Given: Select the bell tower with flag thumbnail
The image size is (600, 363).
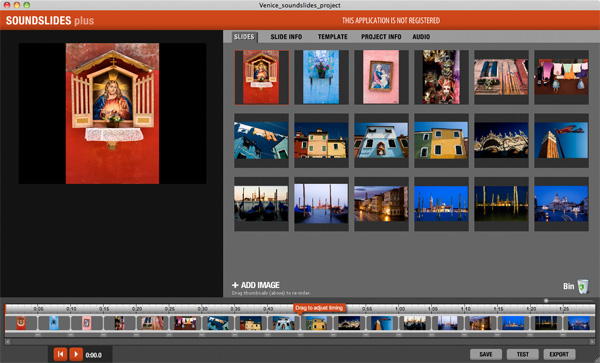Looking at the screenshot, I should pyautogui.click(x=561, y=140).
